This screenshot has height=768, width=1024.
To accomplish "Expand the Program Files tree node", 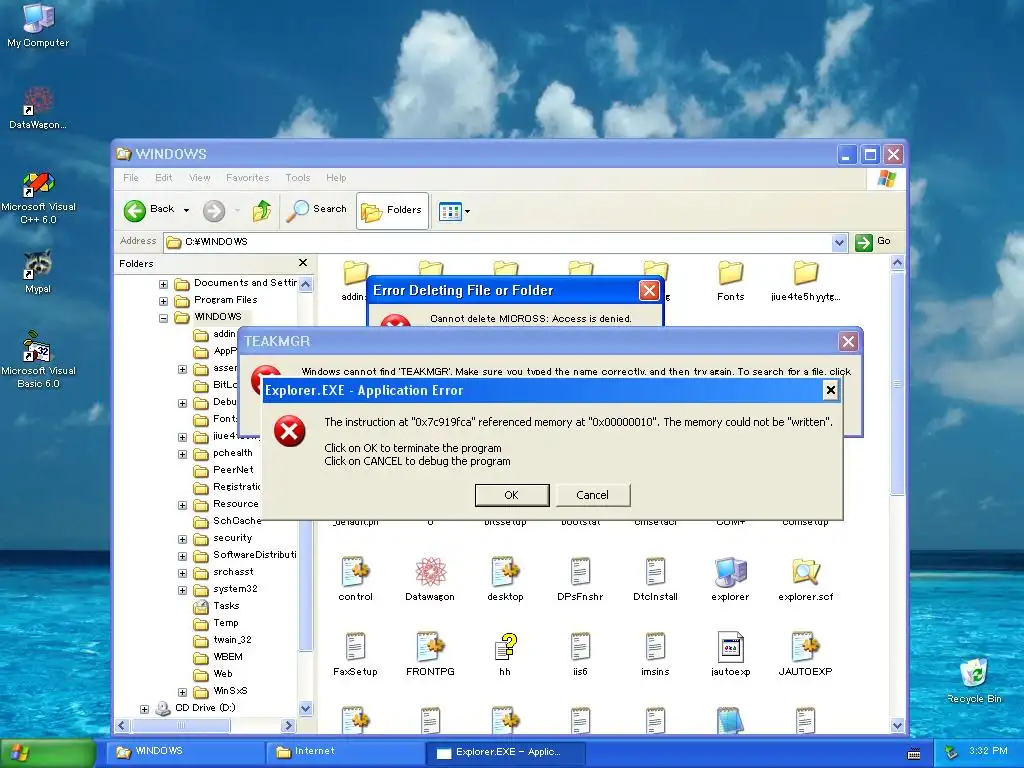I will [x=163, y=301].
